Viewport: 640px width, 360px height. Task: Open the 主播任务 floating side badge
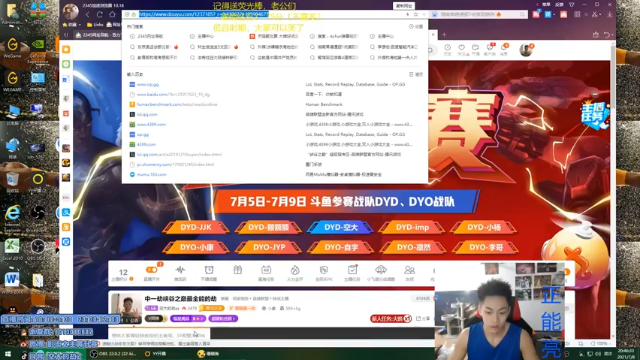click(x=595, y=115)
